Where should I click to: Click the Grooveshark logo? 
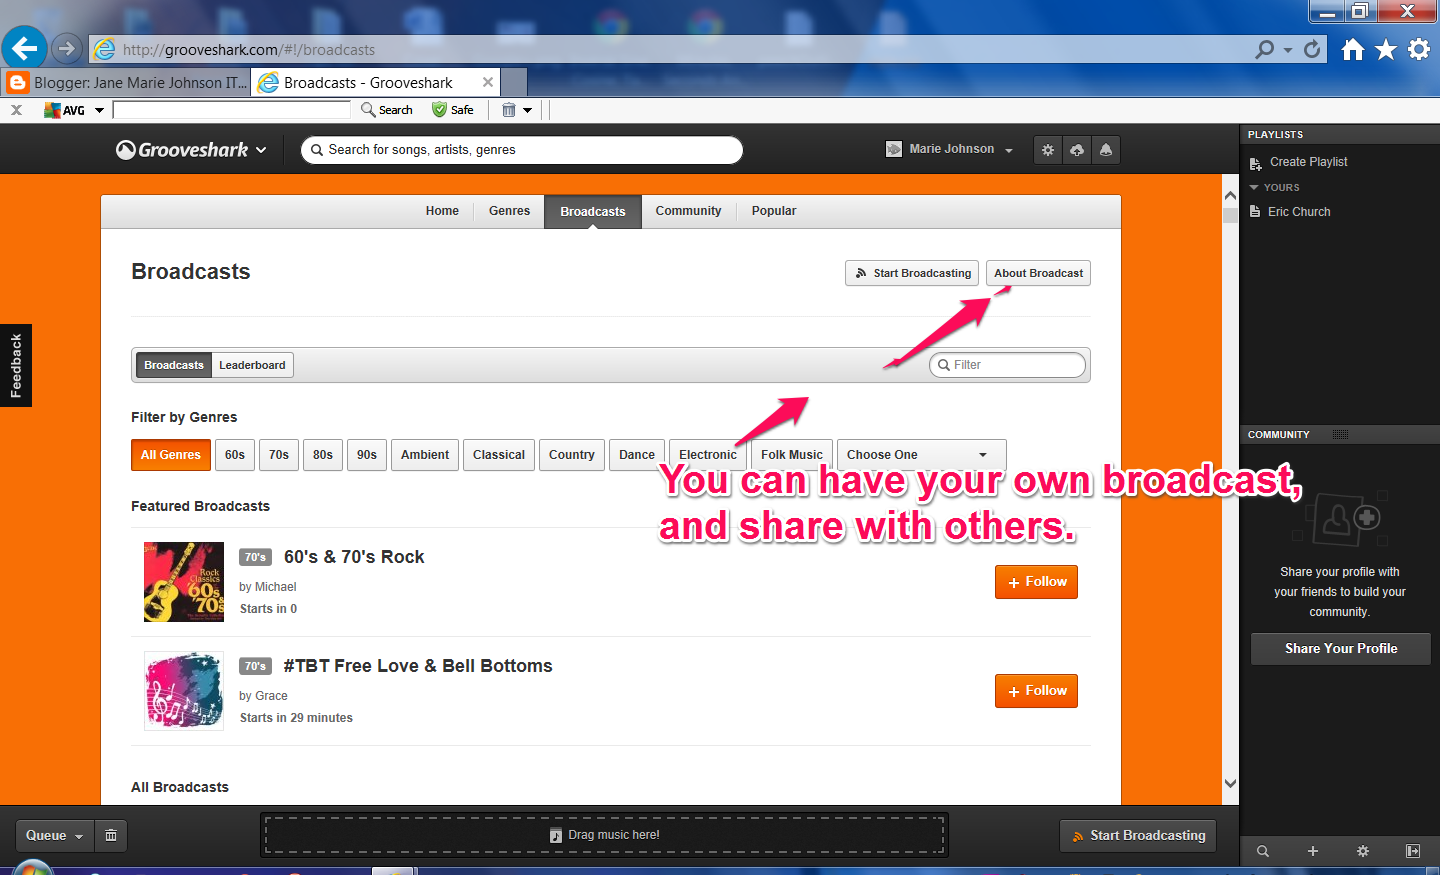[182, 150]
